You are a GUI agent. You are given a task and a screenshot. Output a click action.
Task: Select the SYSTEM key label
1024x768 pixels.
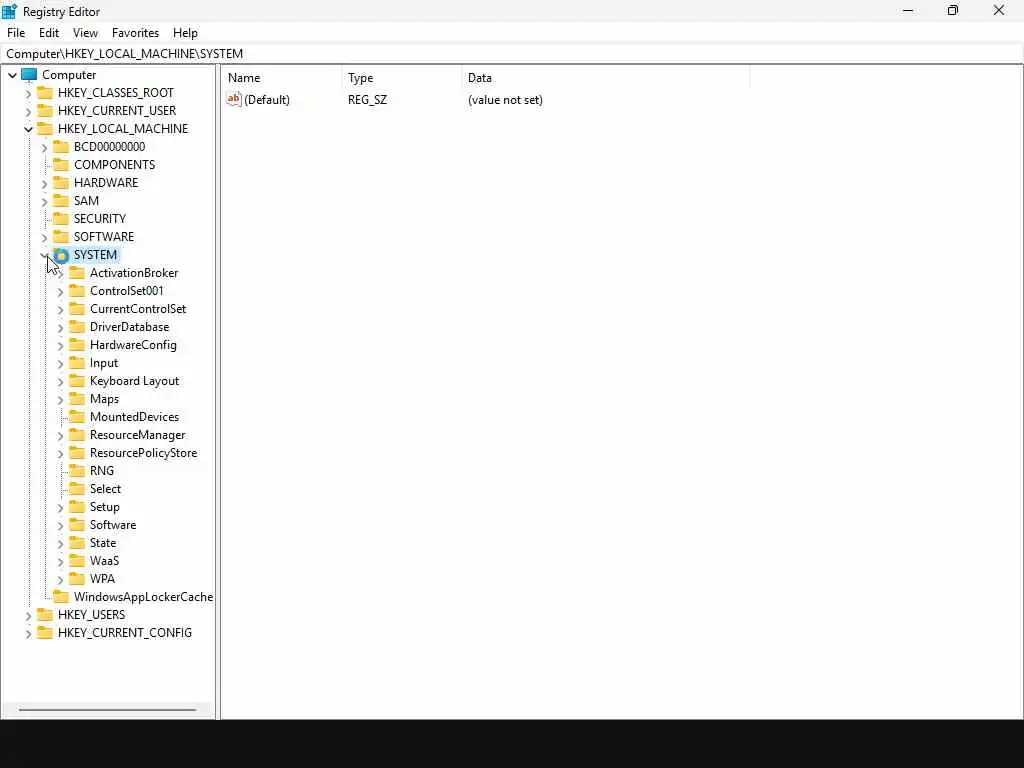[x=95, y=255]
